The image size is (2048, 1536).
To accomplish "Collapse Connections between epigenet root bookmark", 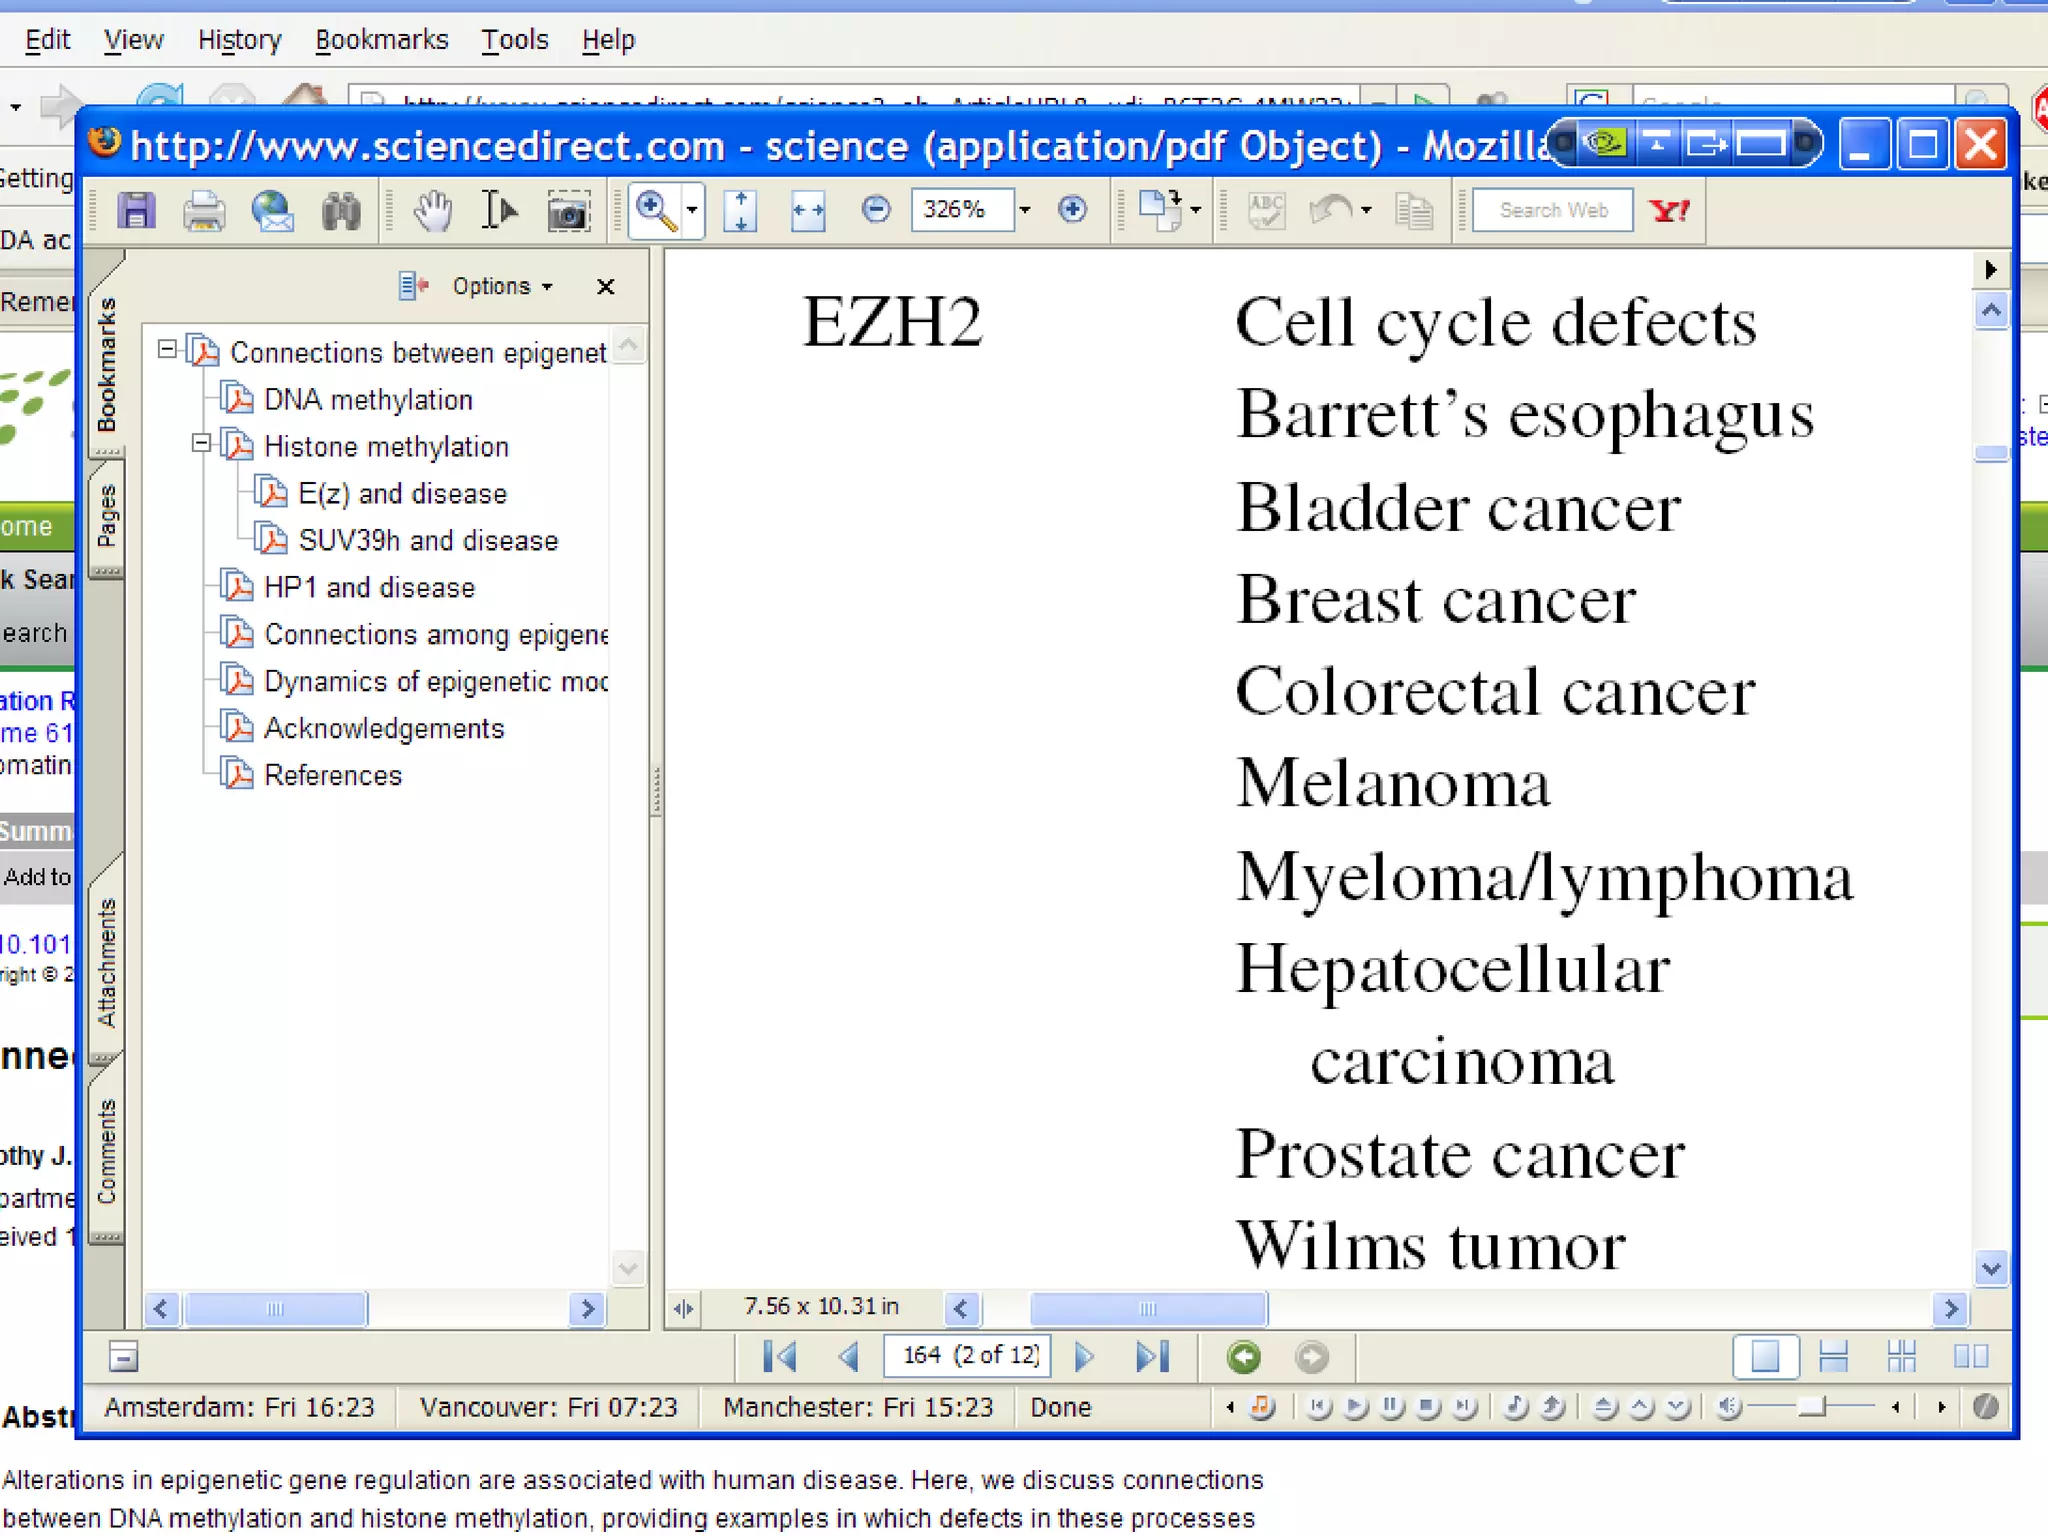I will 167,349.
